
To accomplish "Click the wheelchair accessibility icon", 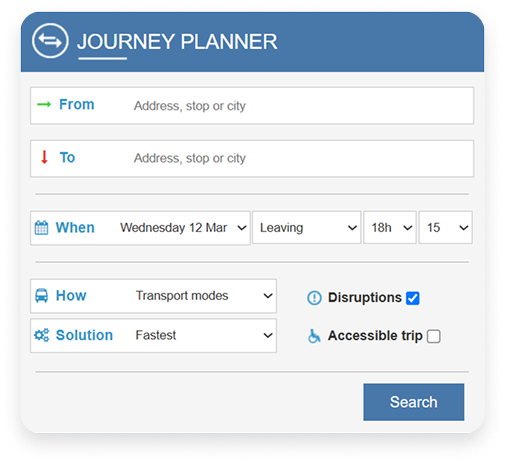I will click(314, 336).
